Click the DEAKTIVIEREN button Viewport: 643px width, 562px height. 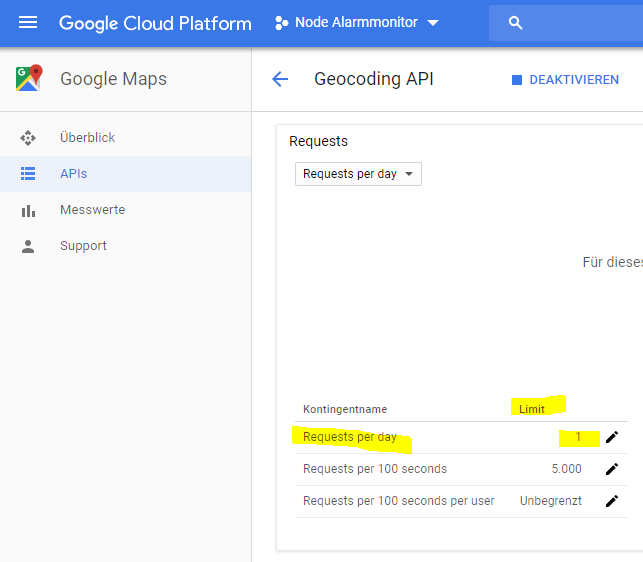(565, 80)
